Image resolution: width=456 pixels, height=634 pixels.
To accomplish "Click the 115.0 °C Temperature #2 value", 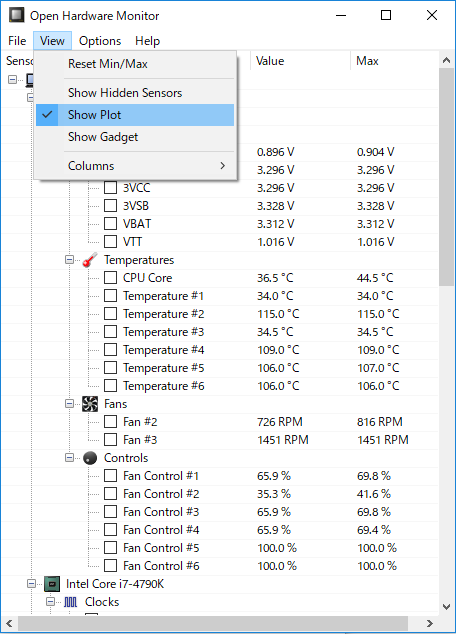I will (x=278, y=314).
